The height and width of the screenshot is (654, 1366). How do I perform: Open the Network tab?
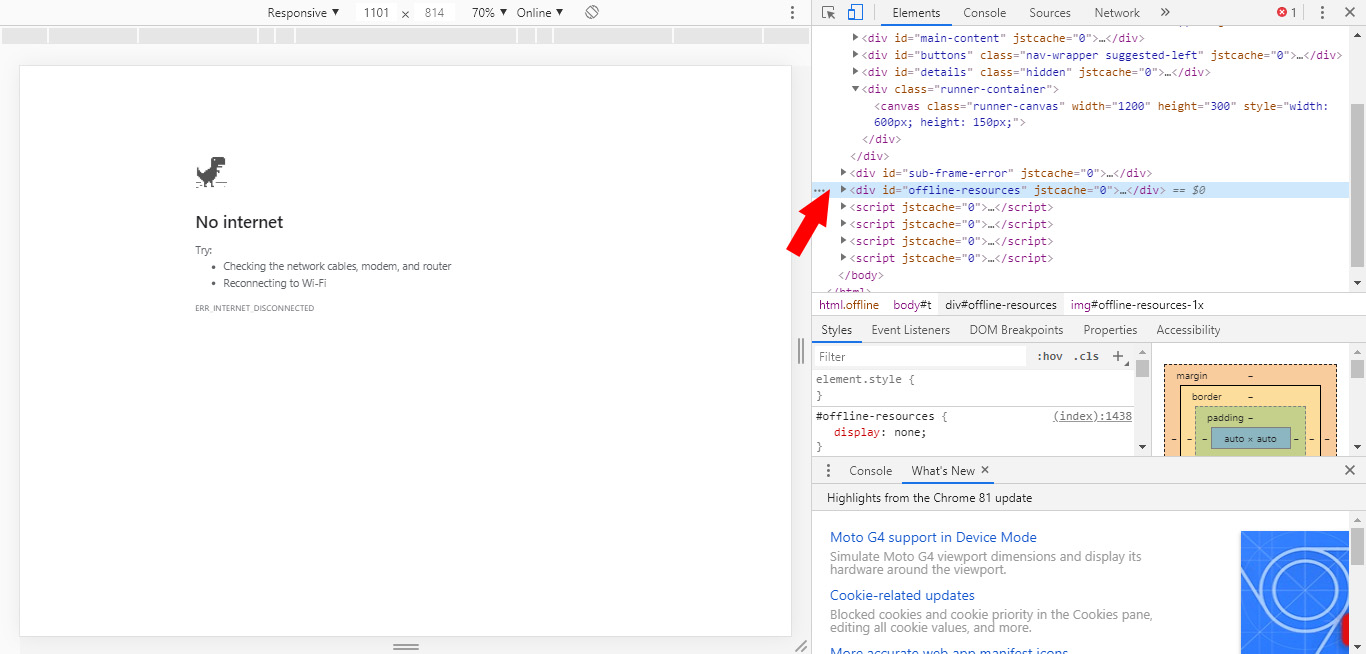1117,13
